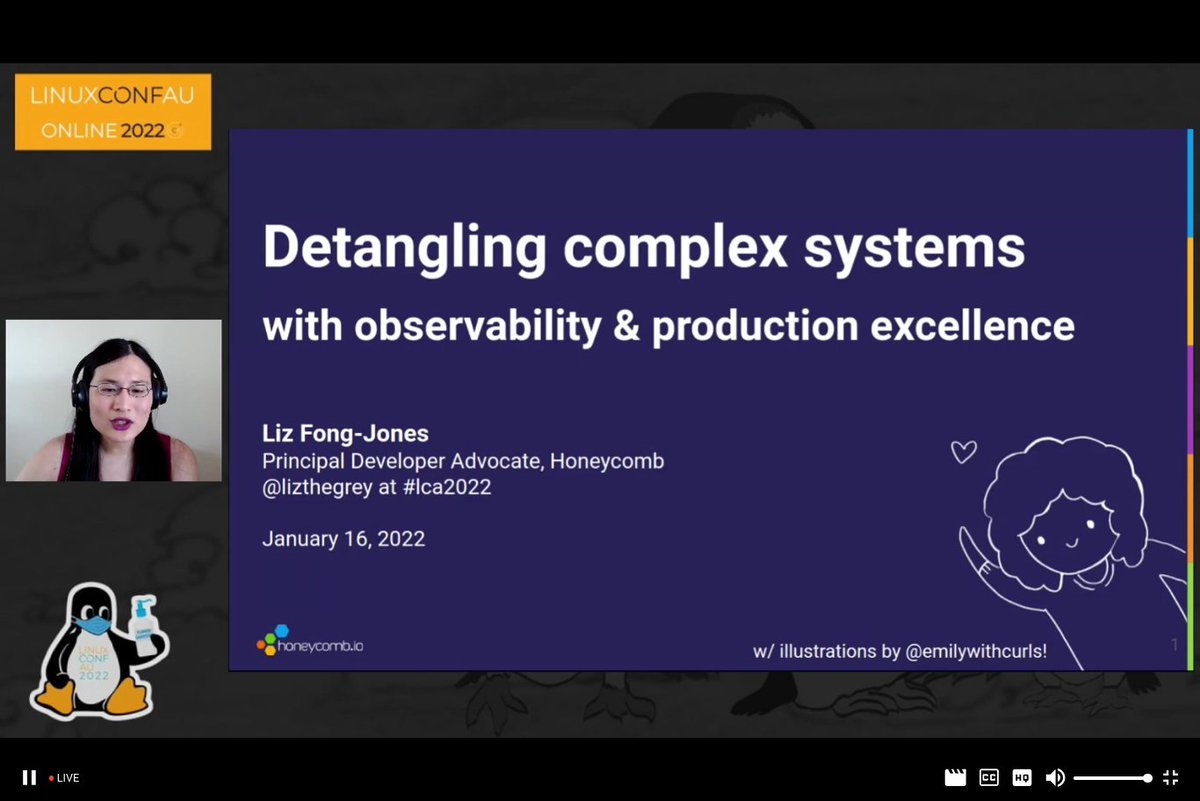
Task: Click "with observability & production excellence" subtitle
Action: 668,326
